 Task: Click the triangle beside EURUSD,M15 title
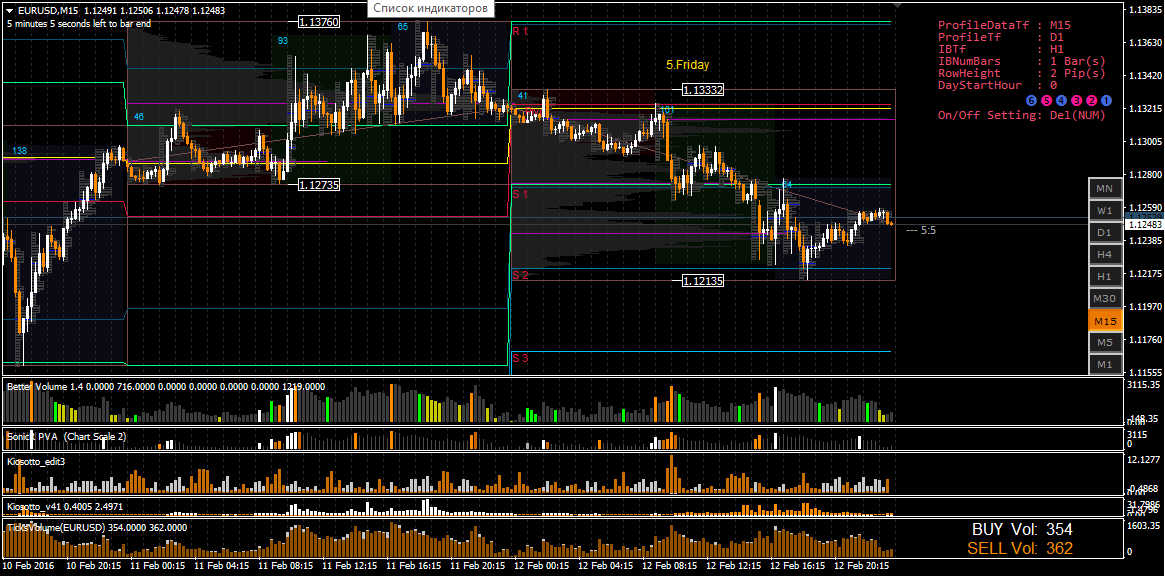point(8,10)
